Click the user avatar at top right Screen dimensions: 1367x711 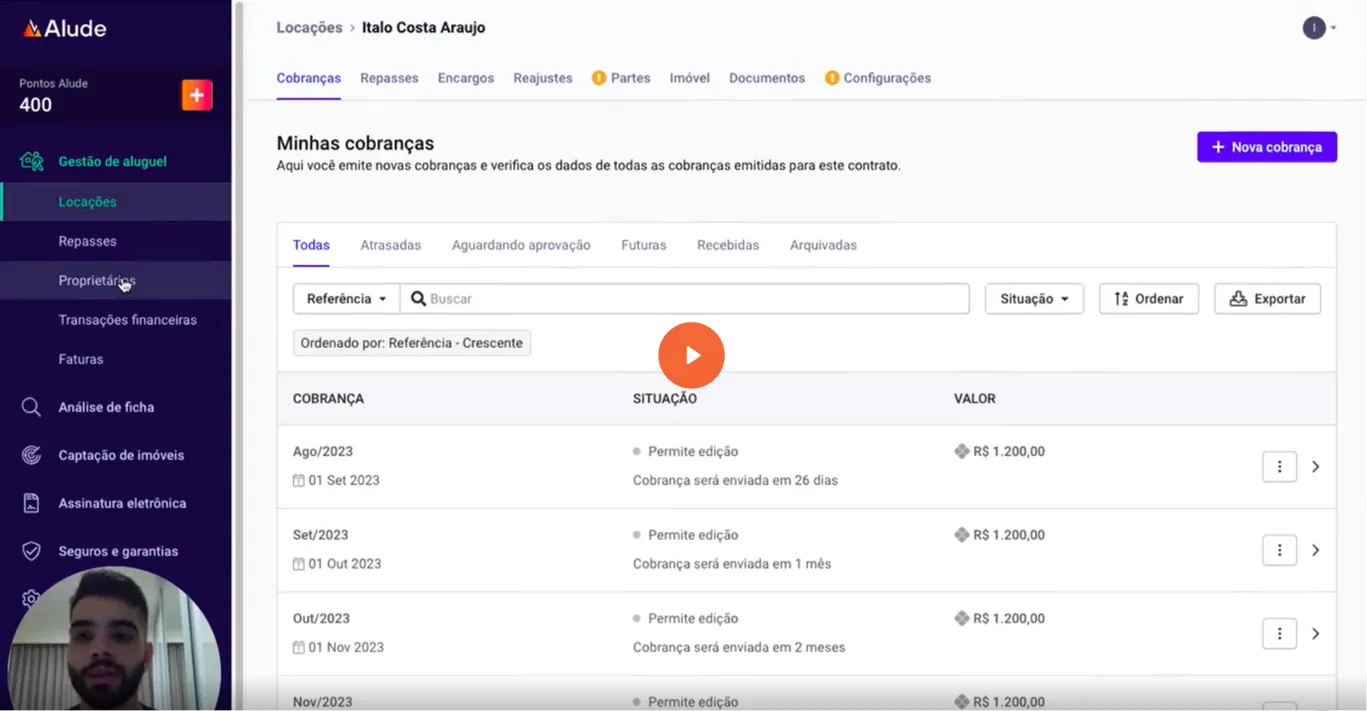(x=1313, y=28)
